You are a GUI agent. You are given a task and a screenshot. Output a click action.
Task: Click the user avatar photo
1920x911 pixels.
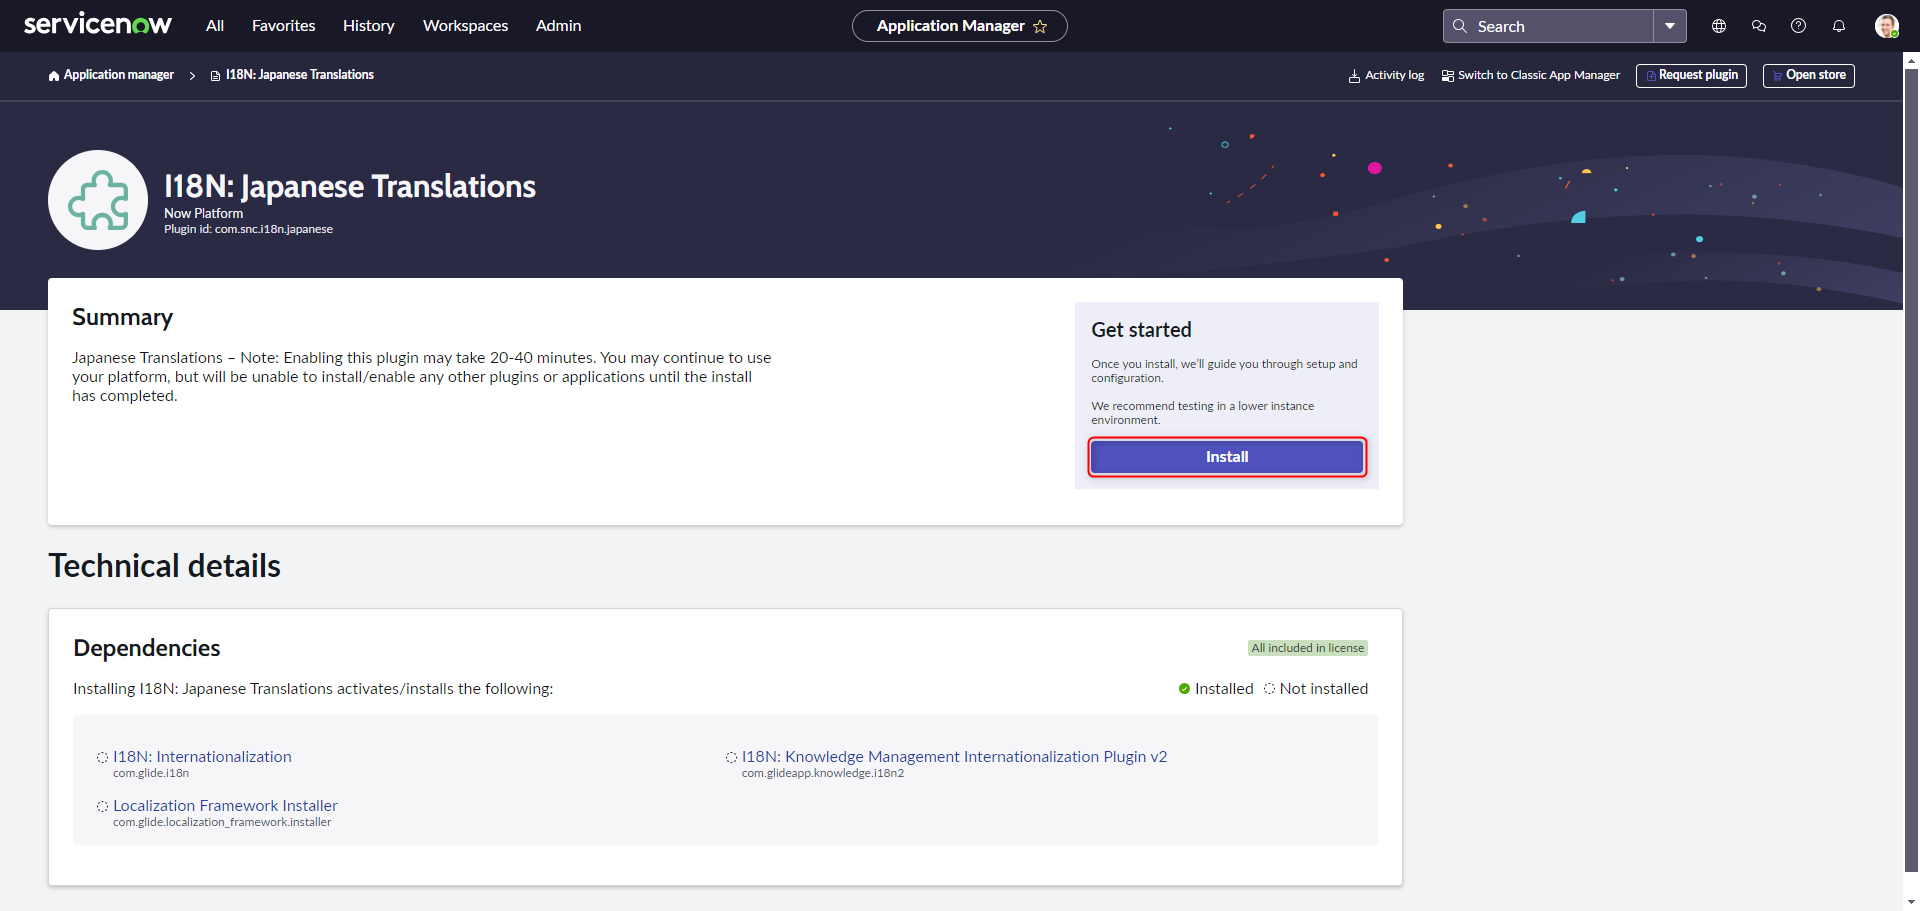click(x=1887, y=26)
